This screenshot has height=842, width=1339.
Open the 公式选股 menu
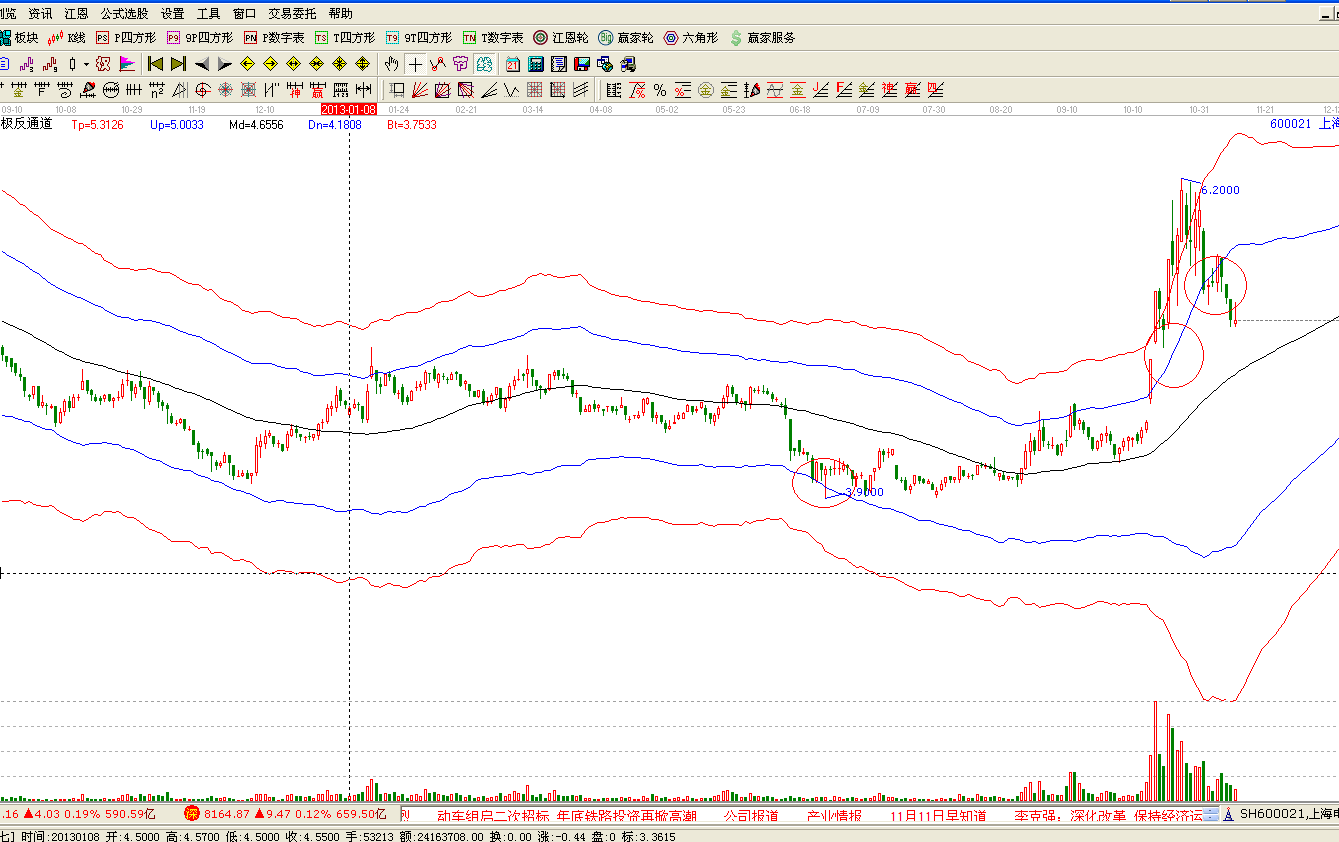point(124,13)
